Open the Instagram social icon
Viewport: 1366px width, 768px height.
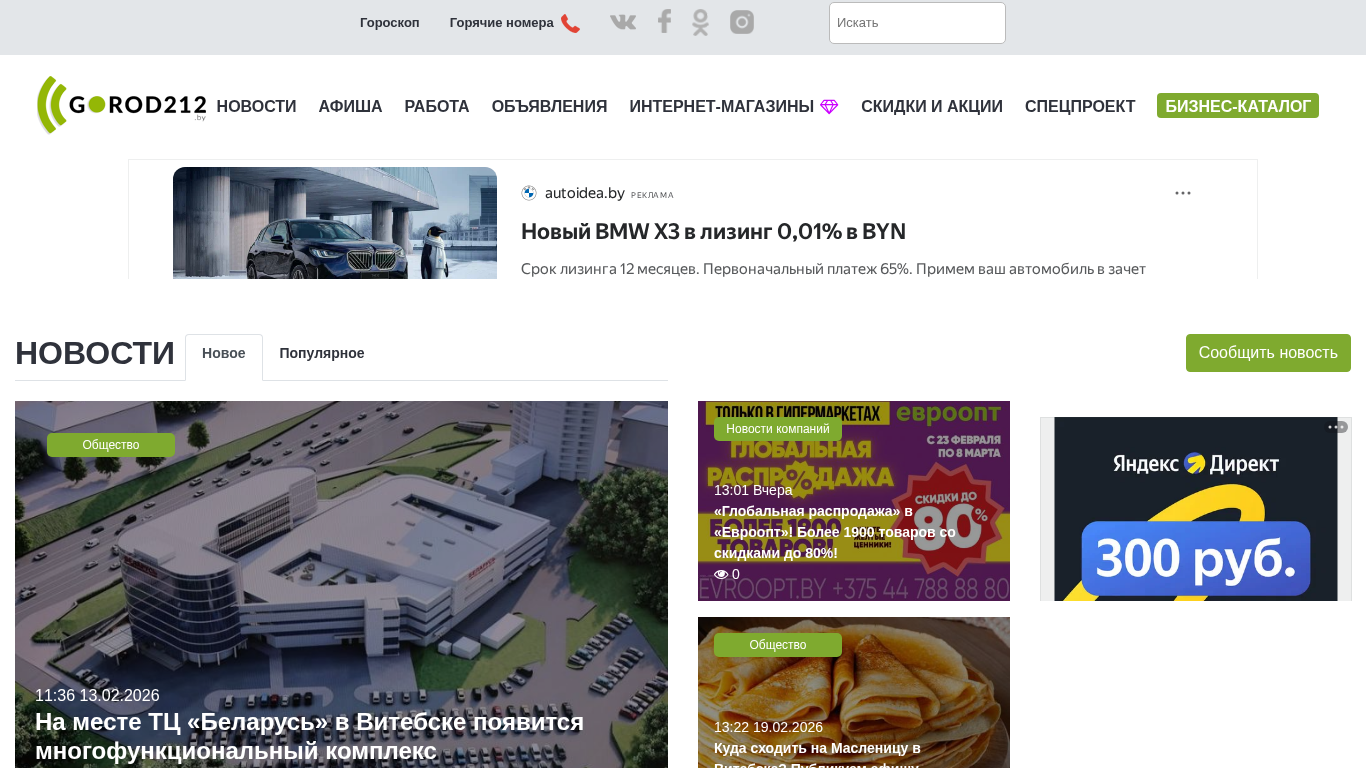point(742,22)
